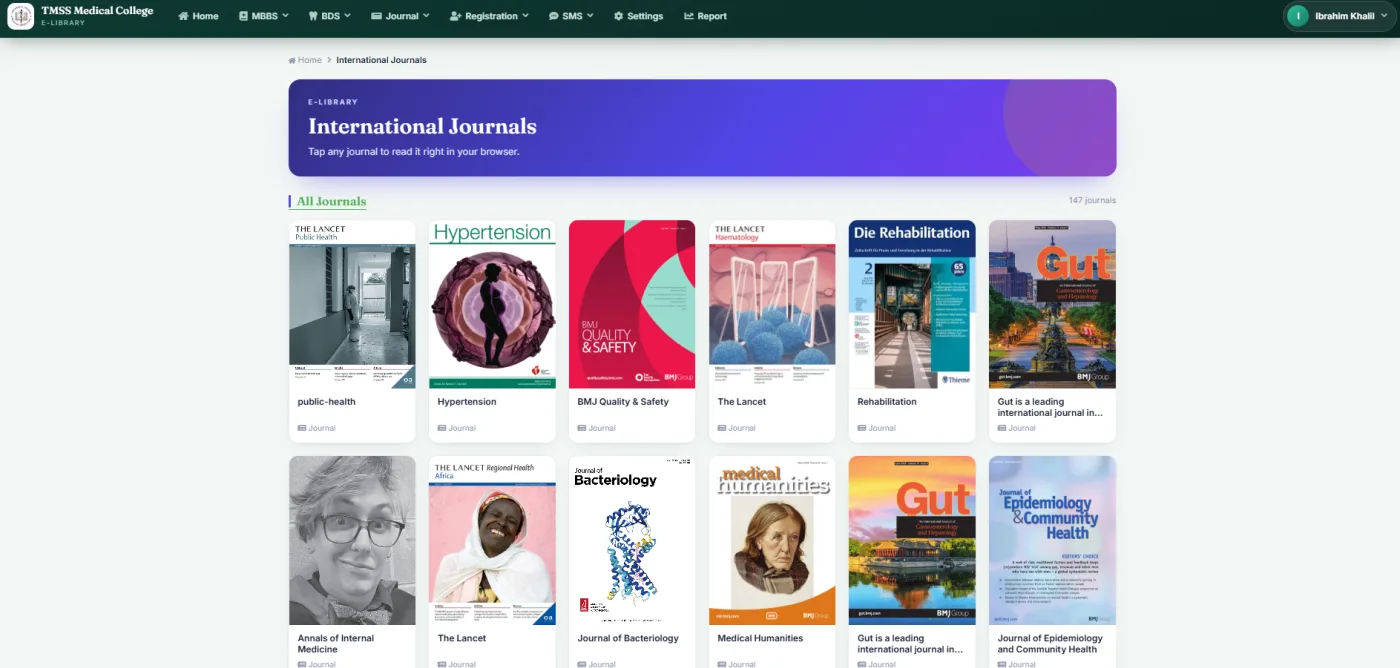This screenshot has width=1400, height=668.
Task: Click the BDS tooth icon
Action: pyautogui.click(x=312, y=16)
